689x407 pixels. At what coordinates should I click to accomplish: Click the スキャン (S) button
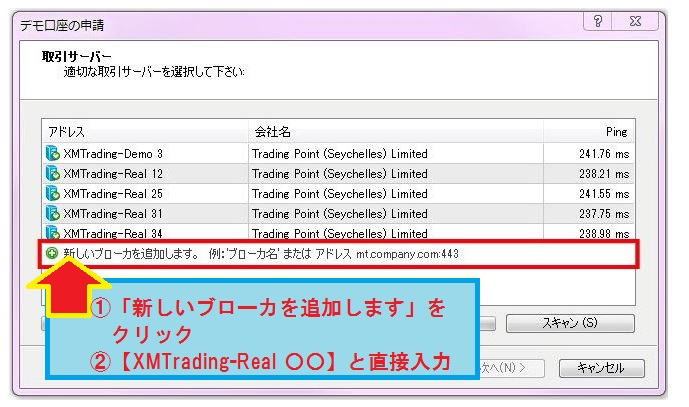(570, 323)
